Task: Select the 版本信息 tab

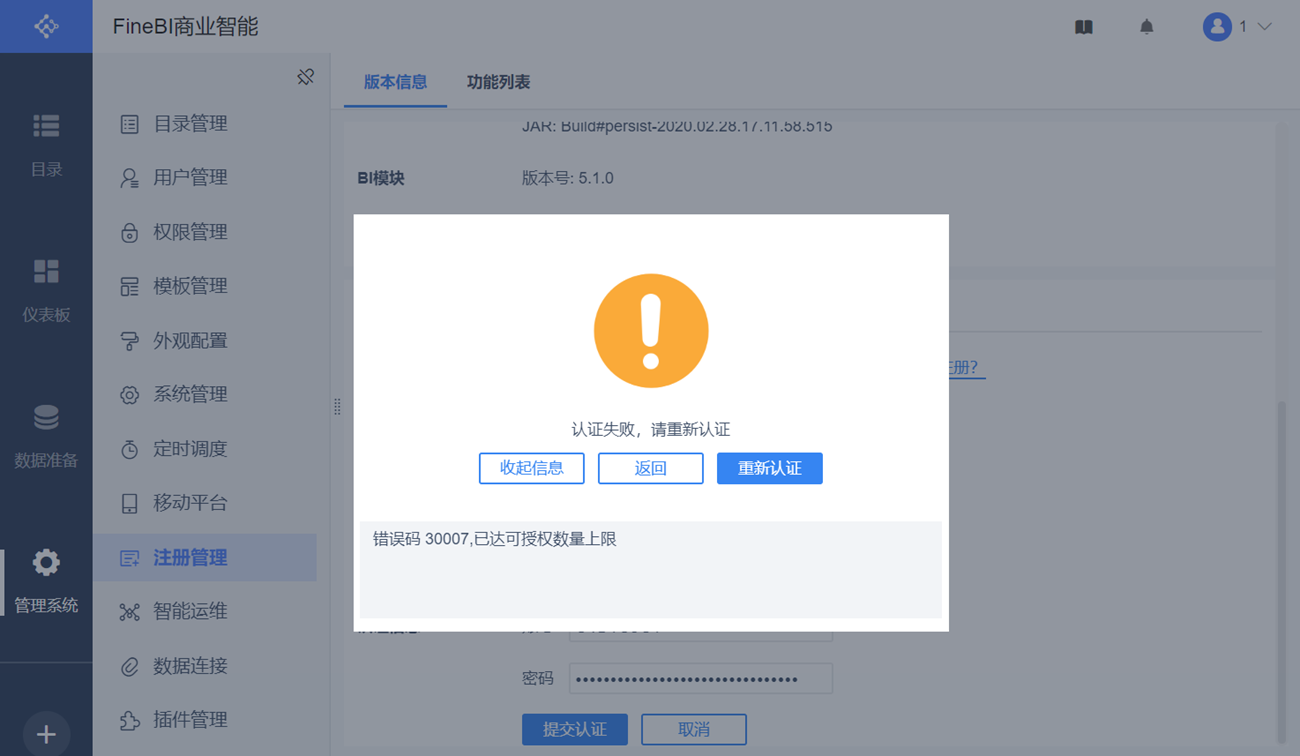Action: point(395,82)
